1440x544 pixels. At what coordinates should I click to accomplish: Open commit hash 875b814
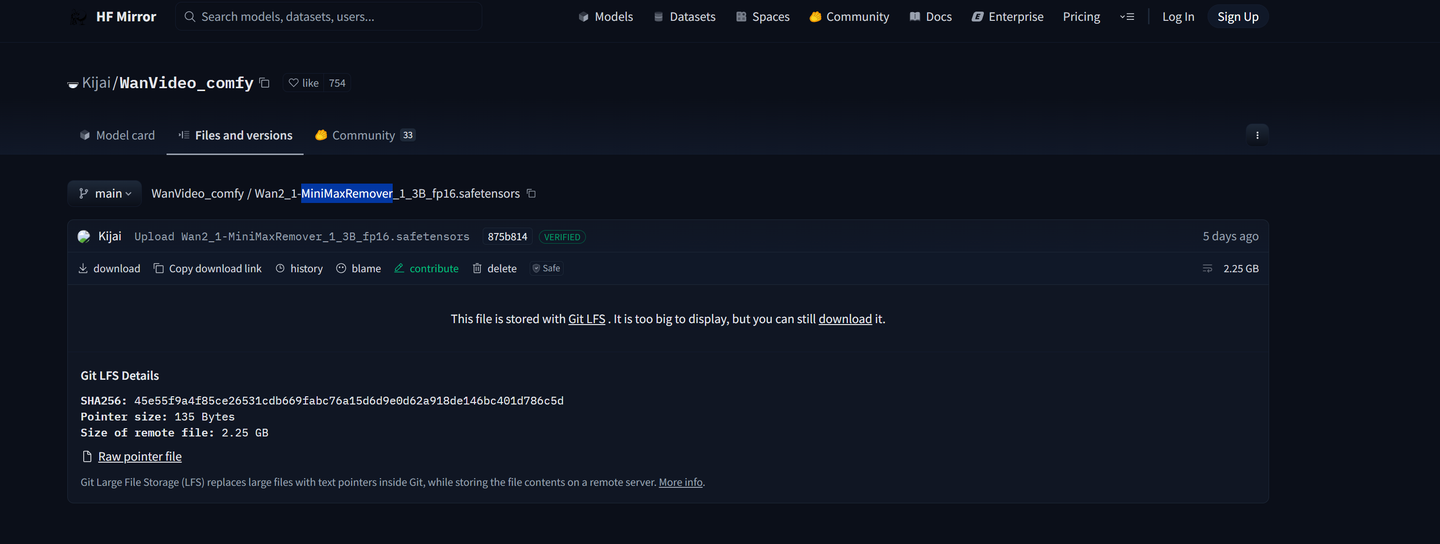click(x=507, y=237)
